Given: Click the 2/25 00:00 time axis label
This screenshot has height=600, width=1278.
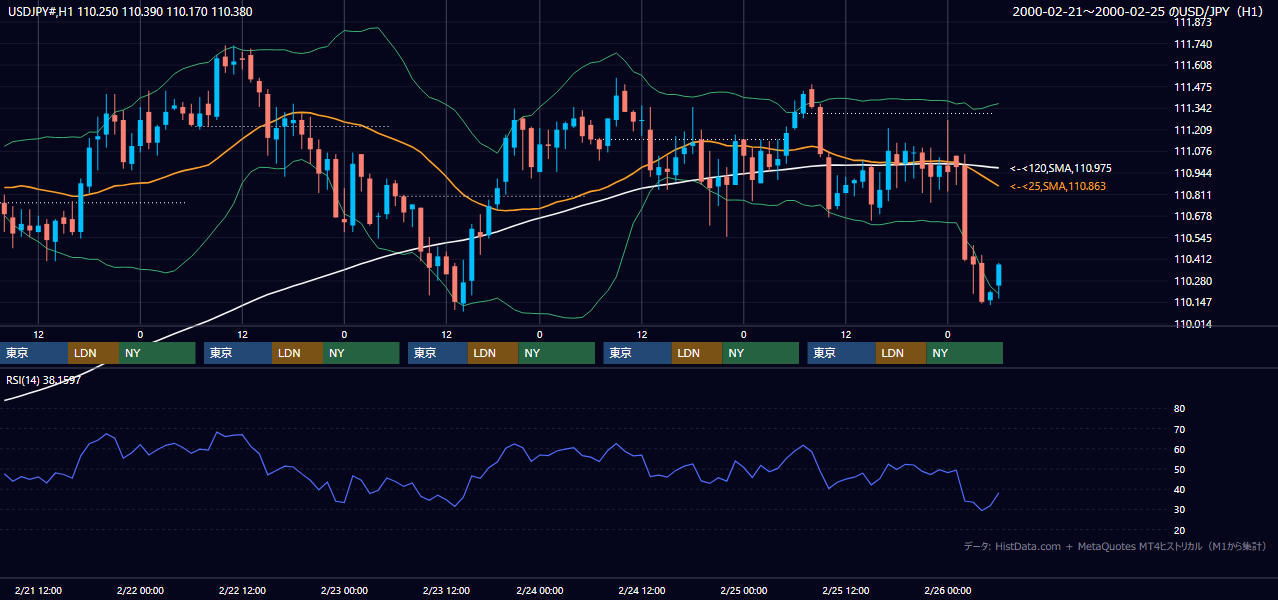Looking at the screenshot, I should [743, 590].
